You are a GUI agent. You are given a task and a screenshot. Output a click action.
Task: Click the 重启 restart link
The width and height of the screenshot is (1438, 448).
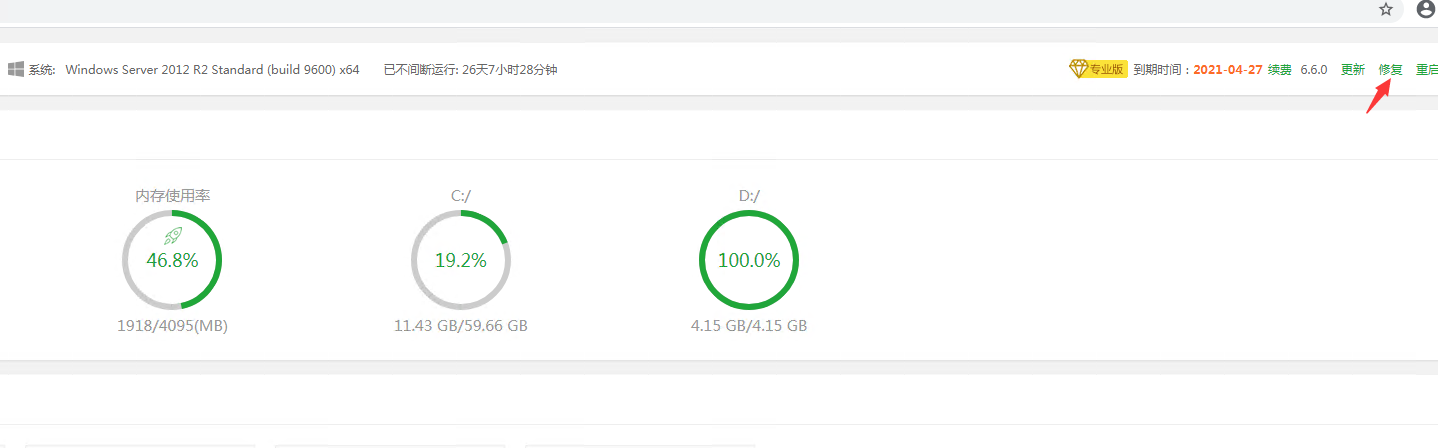(1427, 70)
